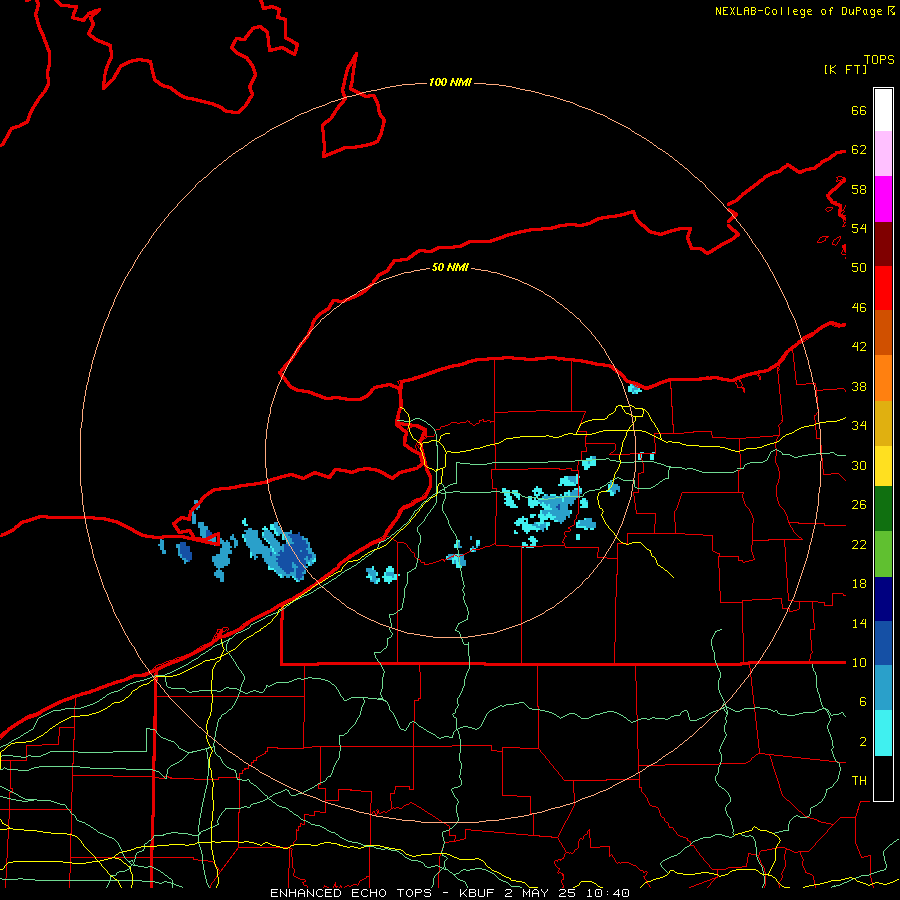
Task: Select the cyan legend color block
Action: (883, 733)
